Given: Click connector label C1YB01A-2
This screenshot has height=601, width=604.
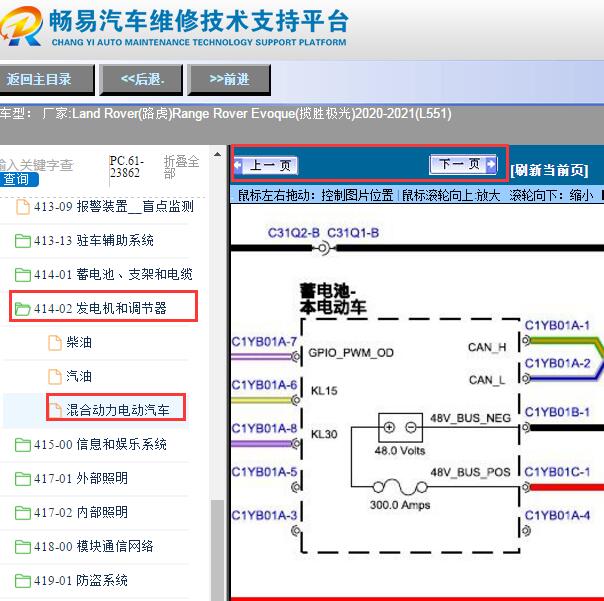Looking at the screenshot, I should click(x=557, y=363).
